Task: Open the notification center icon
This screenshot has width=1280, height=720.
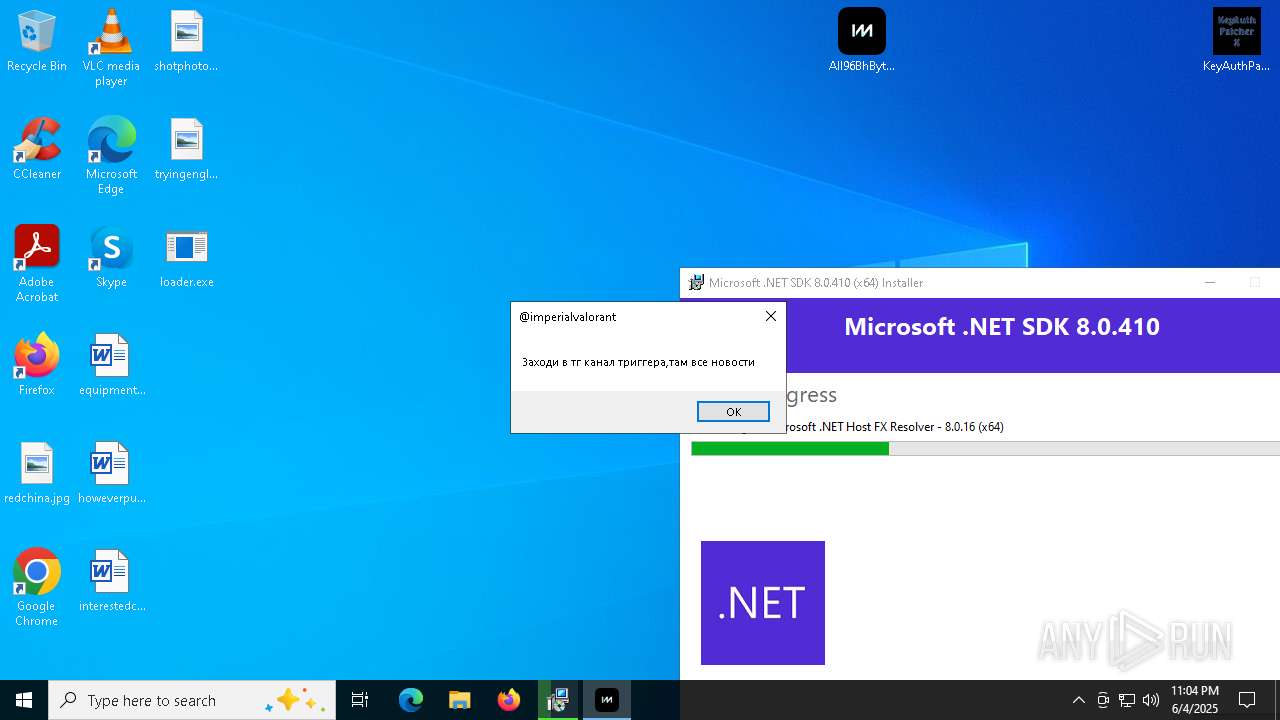Action: [x=1247, y=700]
